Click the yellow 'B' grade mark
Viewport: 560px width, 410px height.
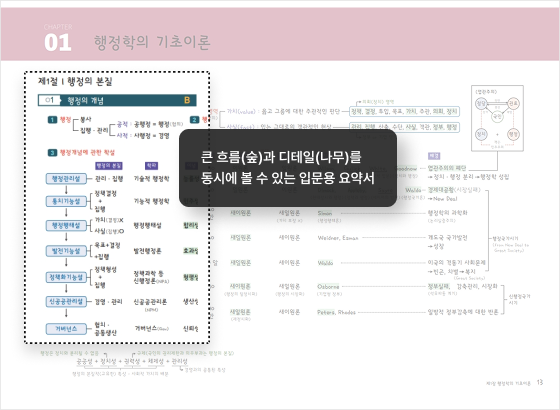point(187,100)
